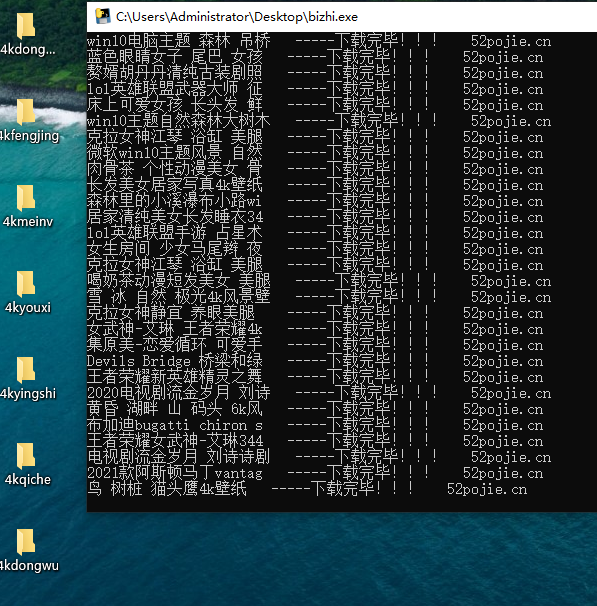The image size is (597, 606).
Task: Click the last console line about 猫头鹰4k壁纸
Action: tap(307, 489)
